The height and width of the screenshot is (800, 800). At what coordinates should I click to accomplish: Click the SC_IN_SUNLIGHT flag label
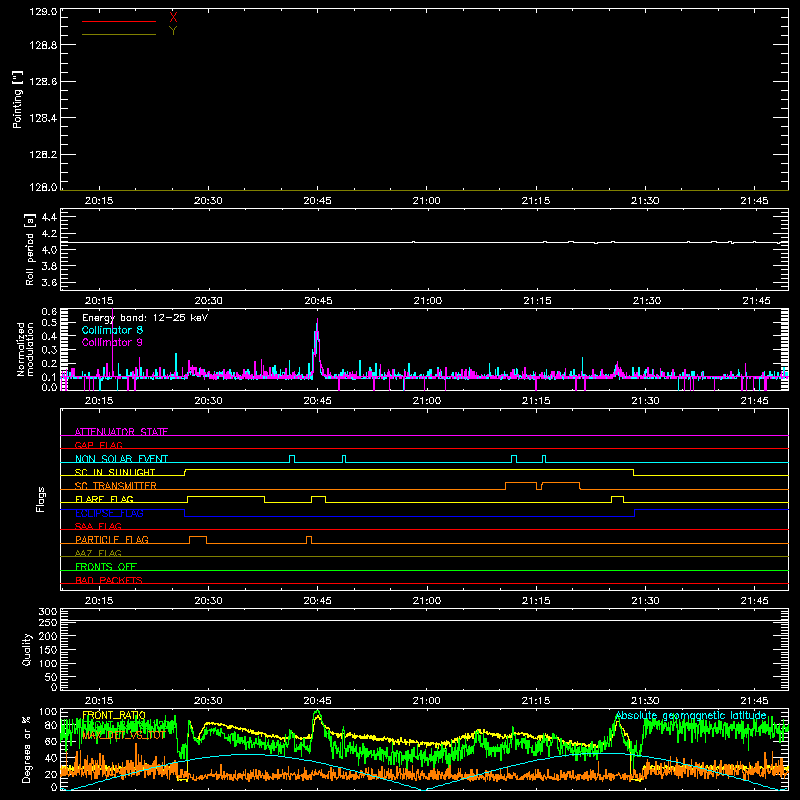pyautogui.click(x=115, y=472)
